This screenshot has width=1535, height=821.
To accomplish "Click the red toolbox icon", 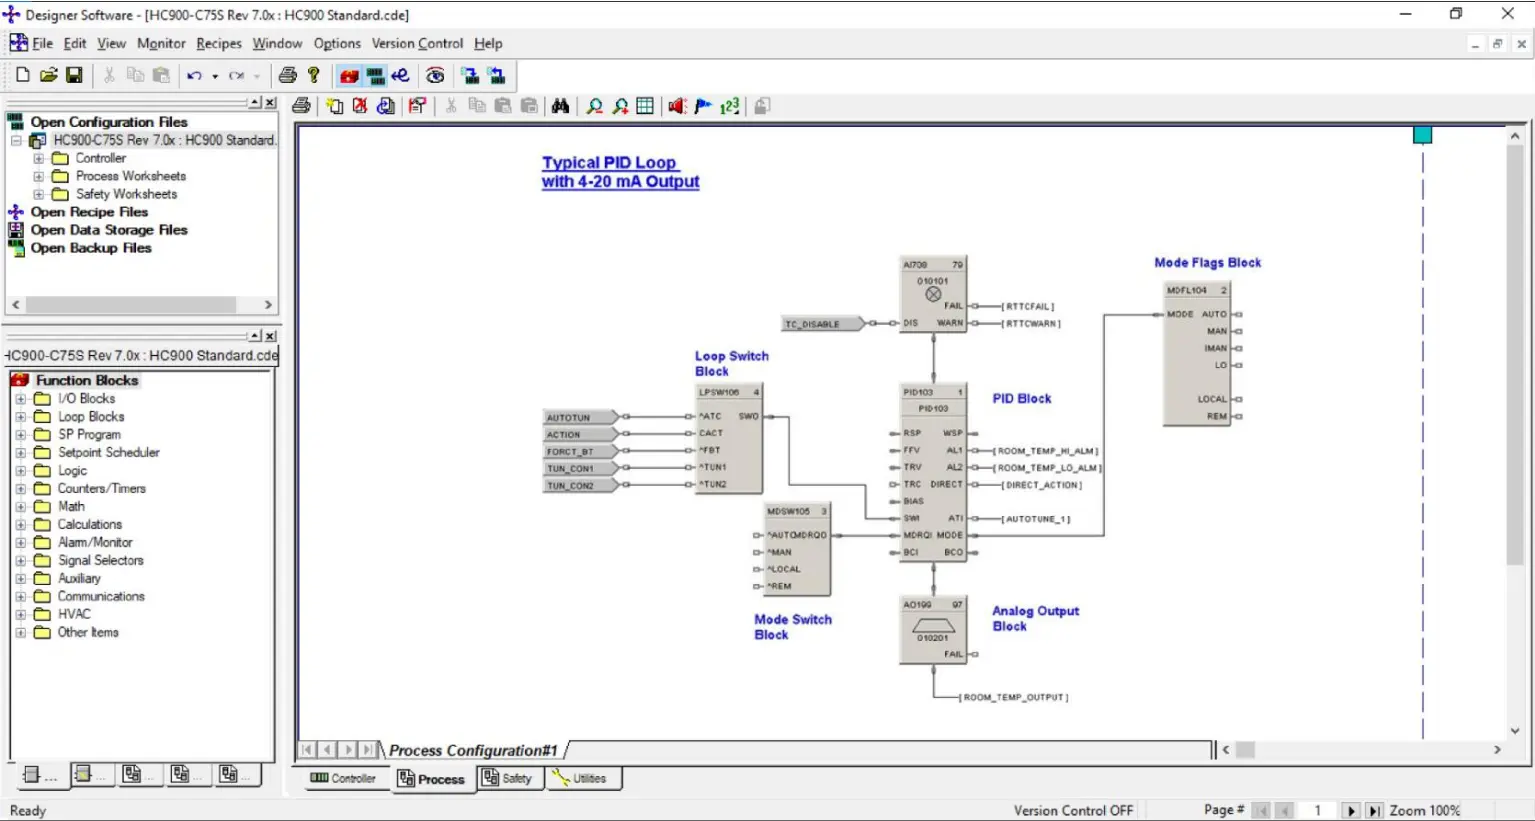I will [x=349, y=75].
